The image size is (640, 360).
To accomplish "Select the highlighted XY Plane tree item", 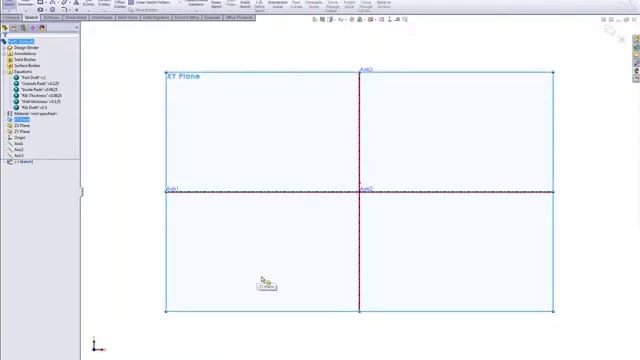I will click(x=22, y=120).
